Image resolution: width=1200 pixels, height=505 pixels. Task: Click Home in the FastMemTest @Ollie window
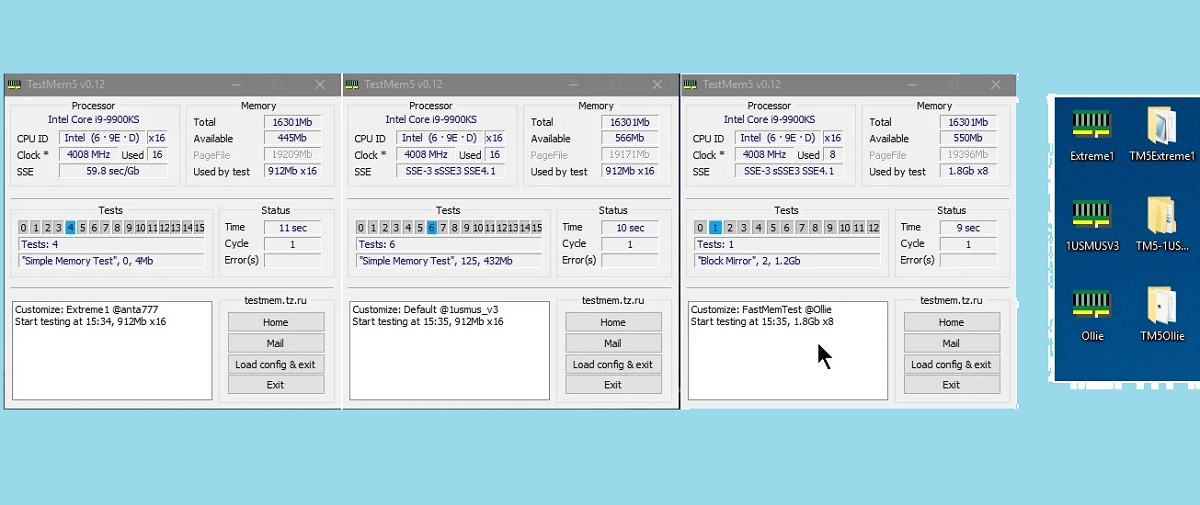click(952, 322)
